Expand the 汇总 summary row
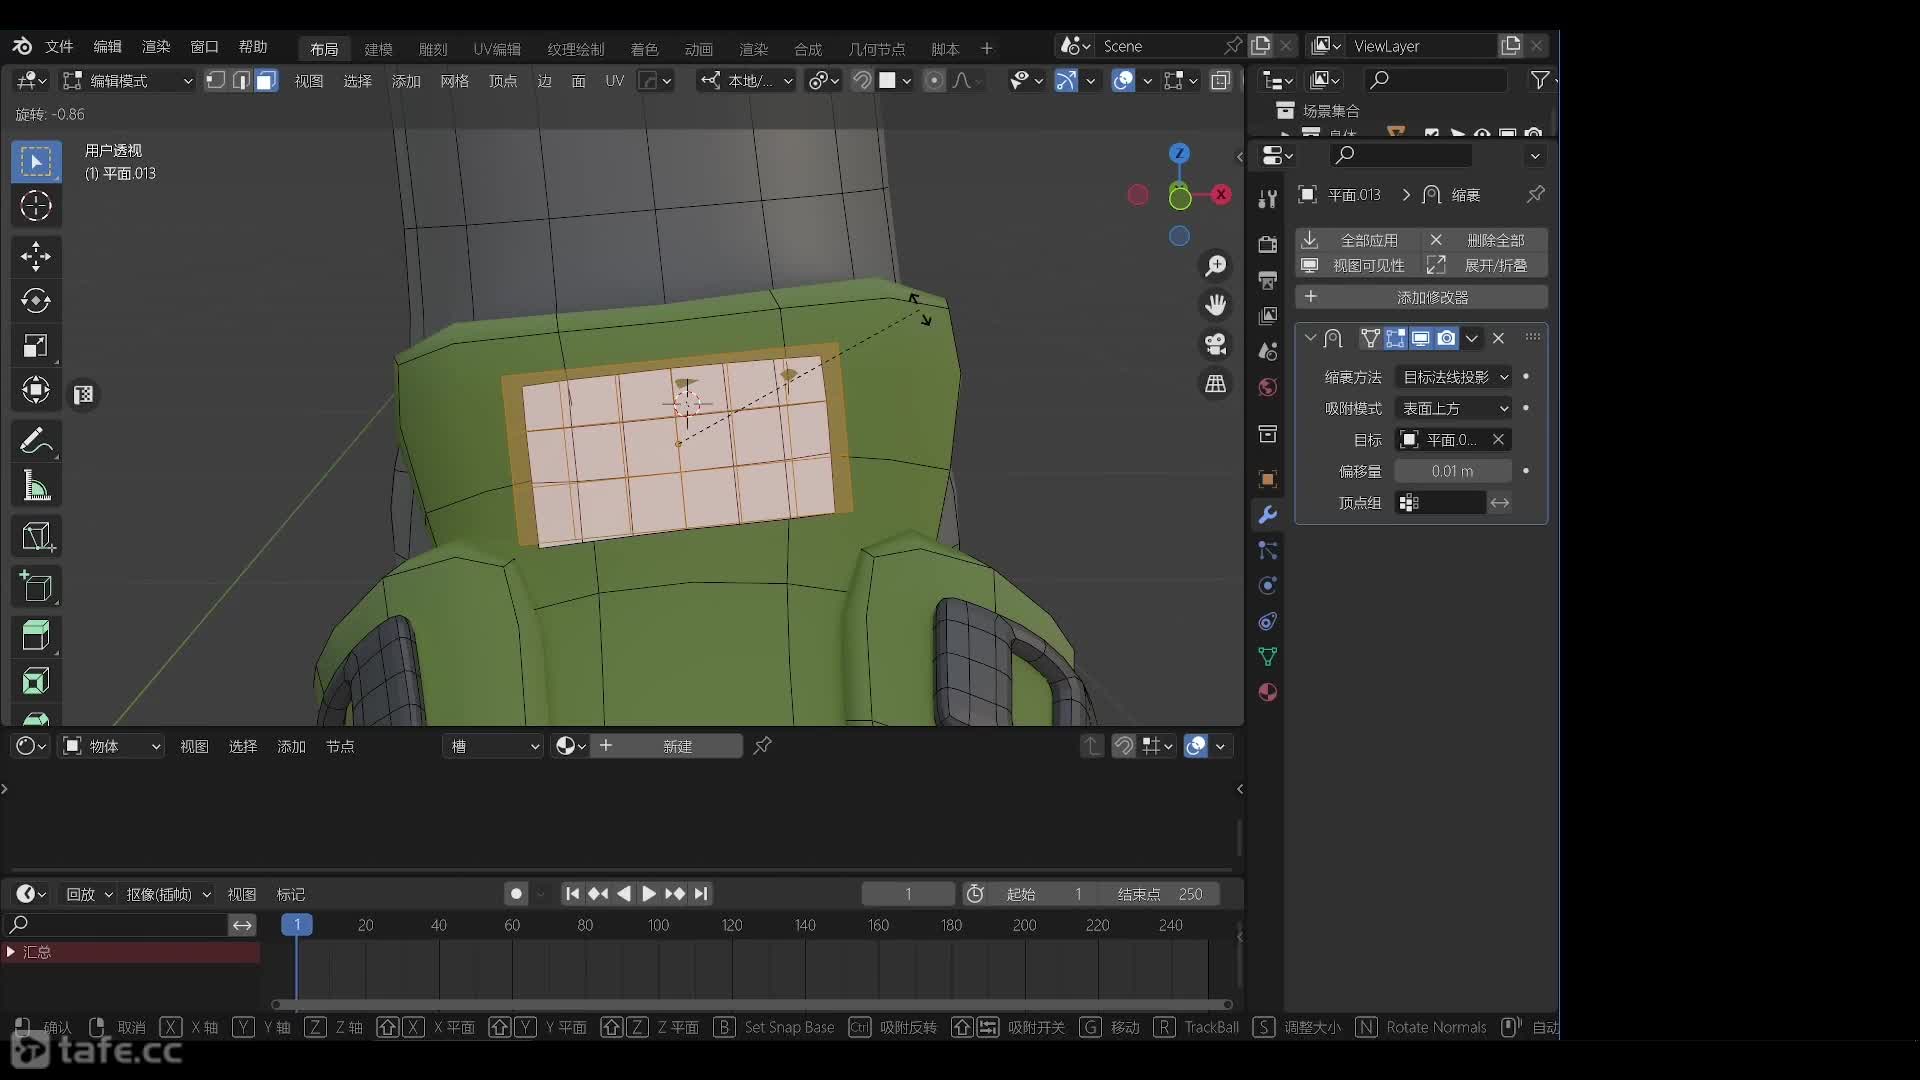This screenshot has width=1920, height=1080. [x=11, y=952]
